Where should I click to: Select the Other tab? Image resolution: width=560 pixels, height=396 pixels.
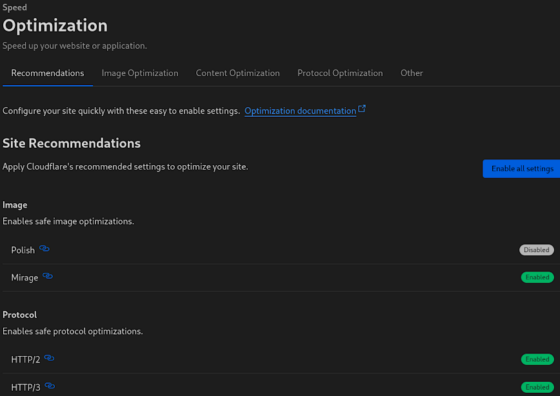[411, 73]
